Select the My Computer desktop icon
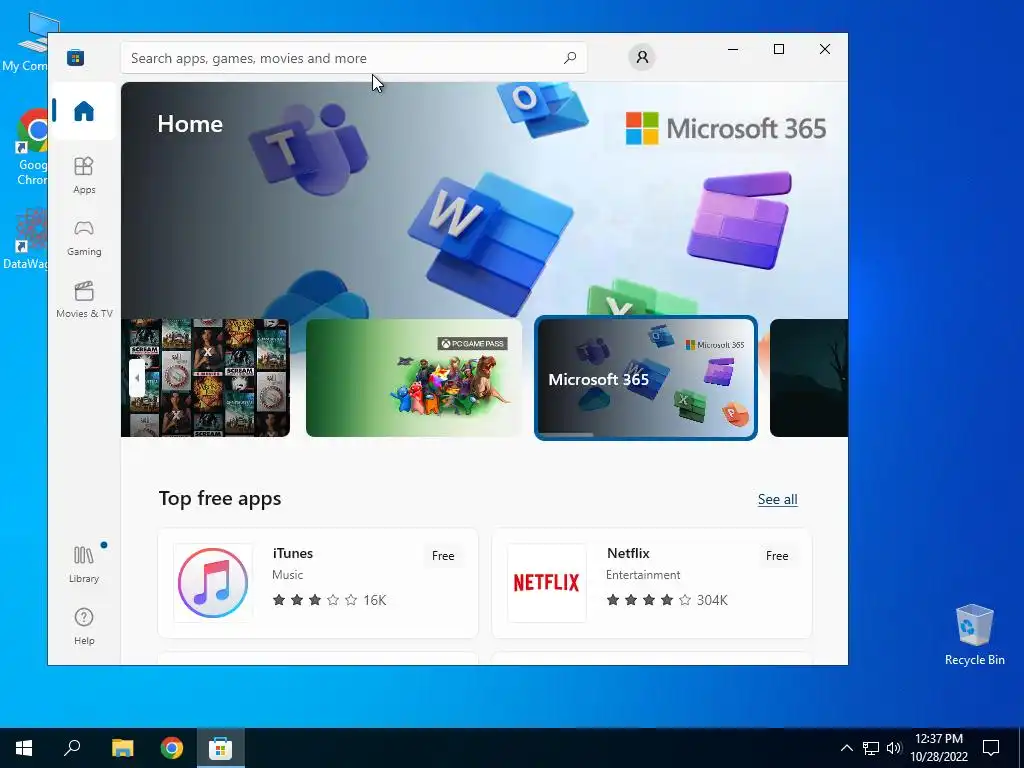The image size is (1024, 768). (25, 42)
